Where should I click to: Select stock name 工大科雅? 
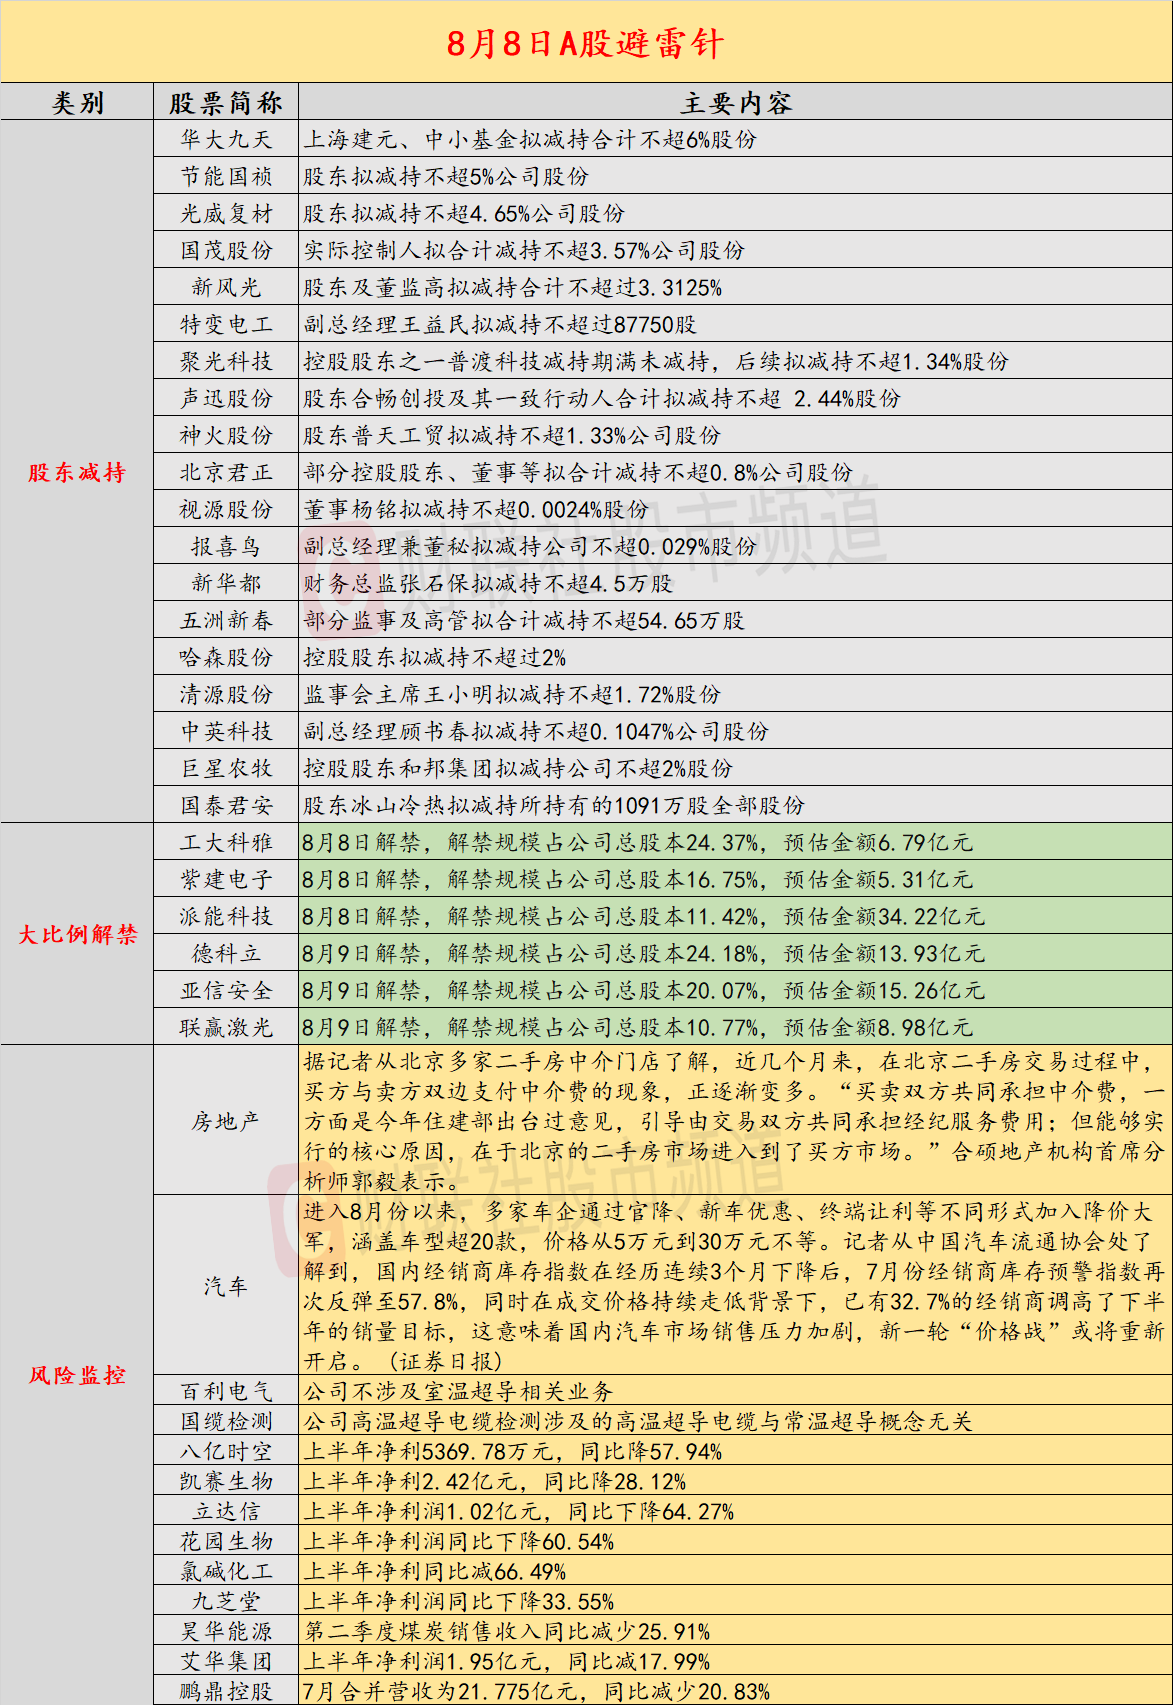coord(226,842)
